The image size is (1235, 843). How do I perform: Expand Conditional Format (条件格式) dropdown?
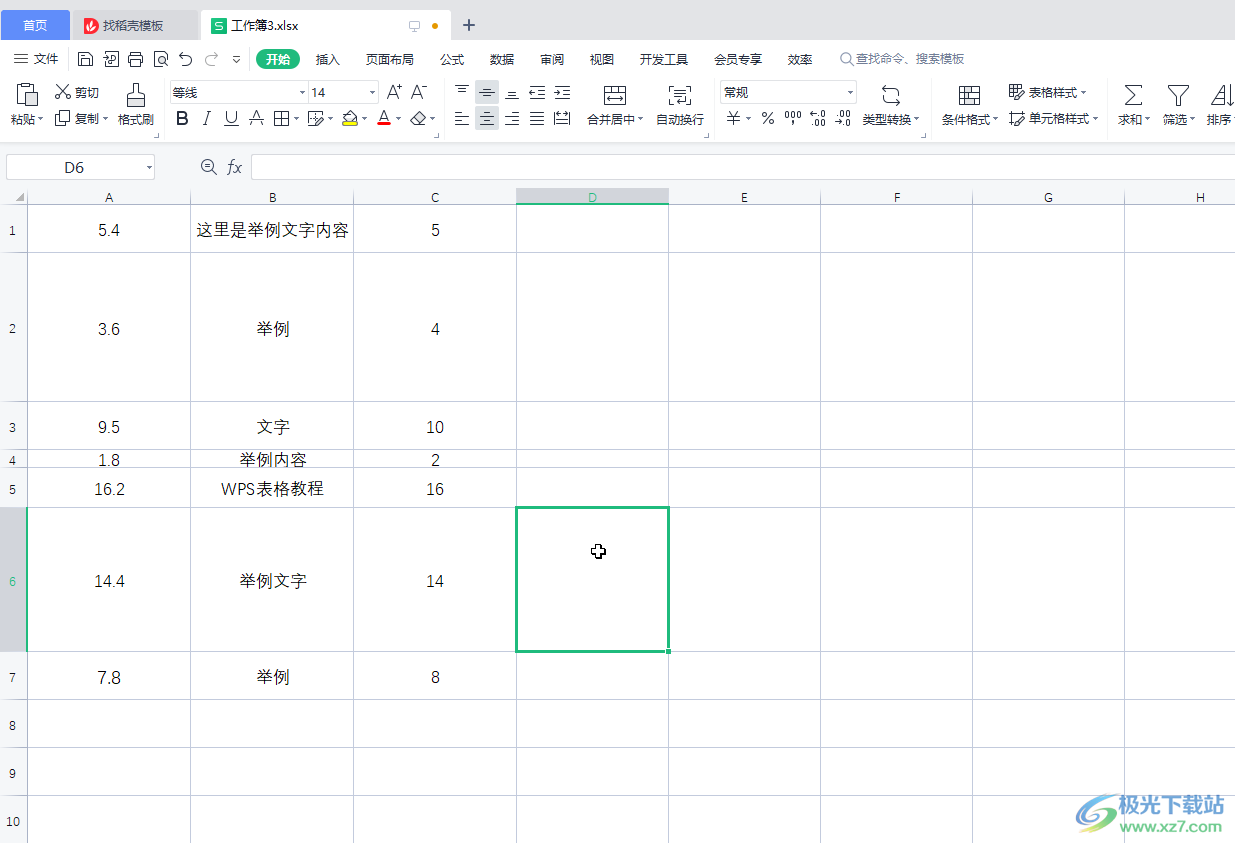(x=996, y=120)
